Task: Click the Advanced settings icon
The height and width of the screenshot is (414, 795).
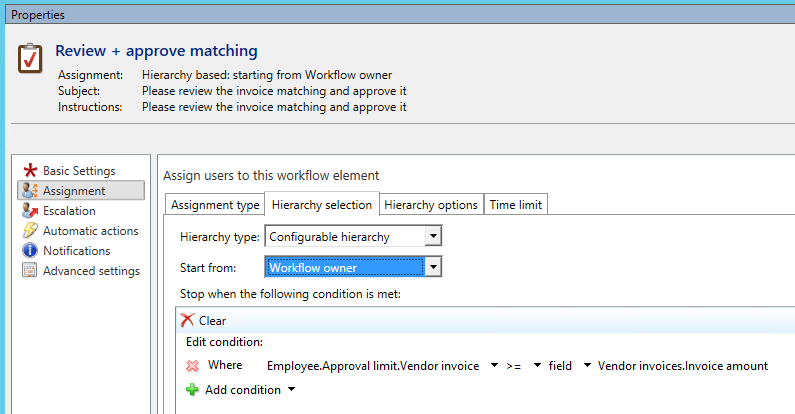Action: click(x=29, y=271)
